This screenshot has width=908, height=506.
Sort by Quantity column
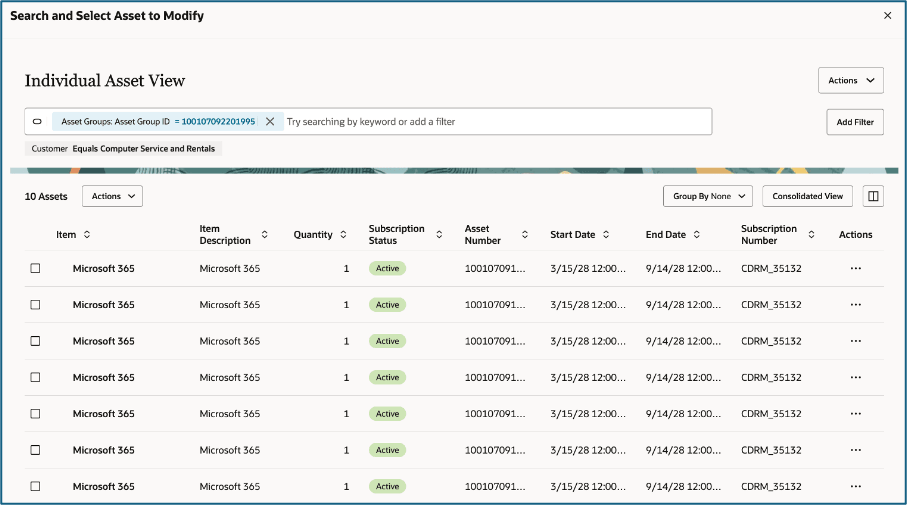coord(343,234)
